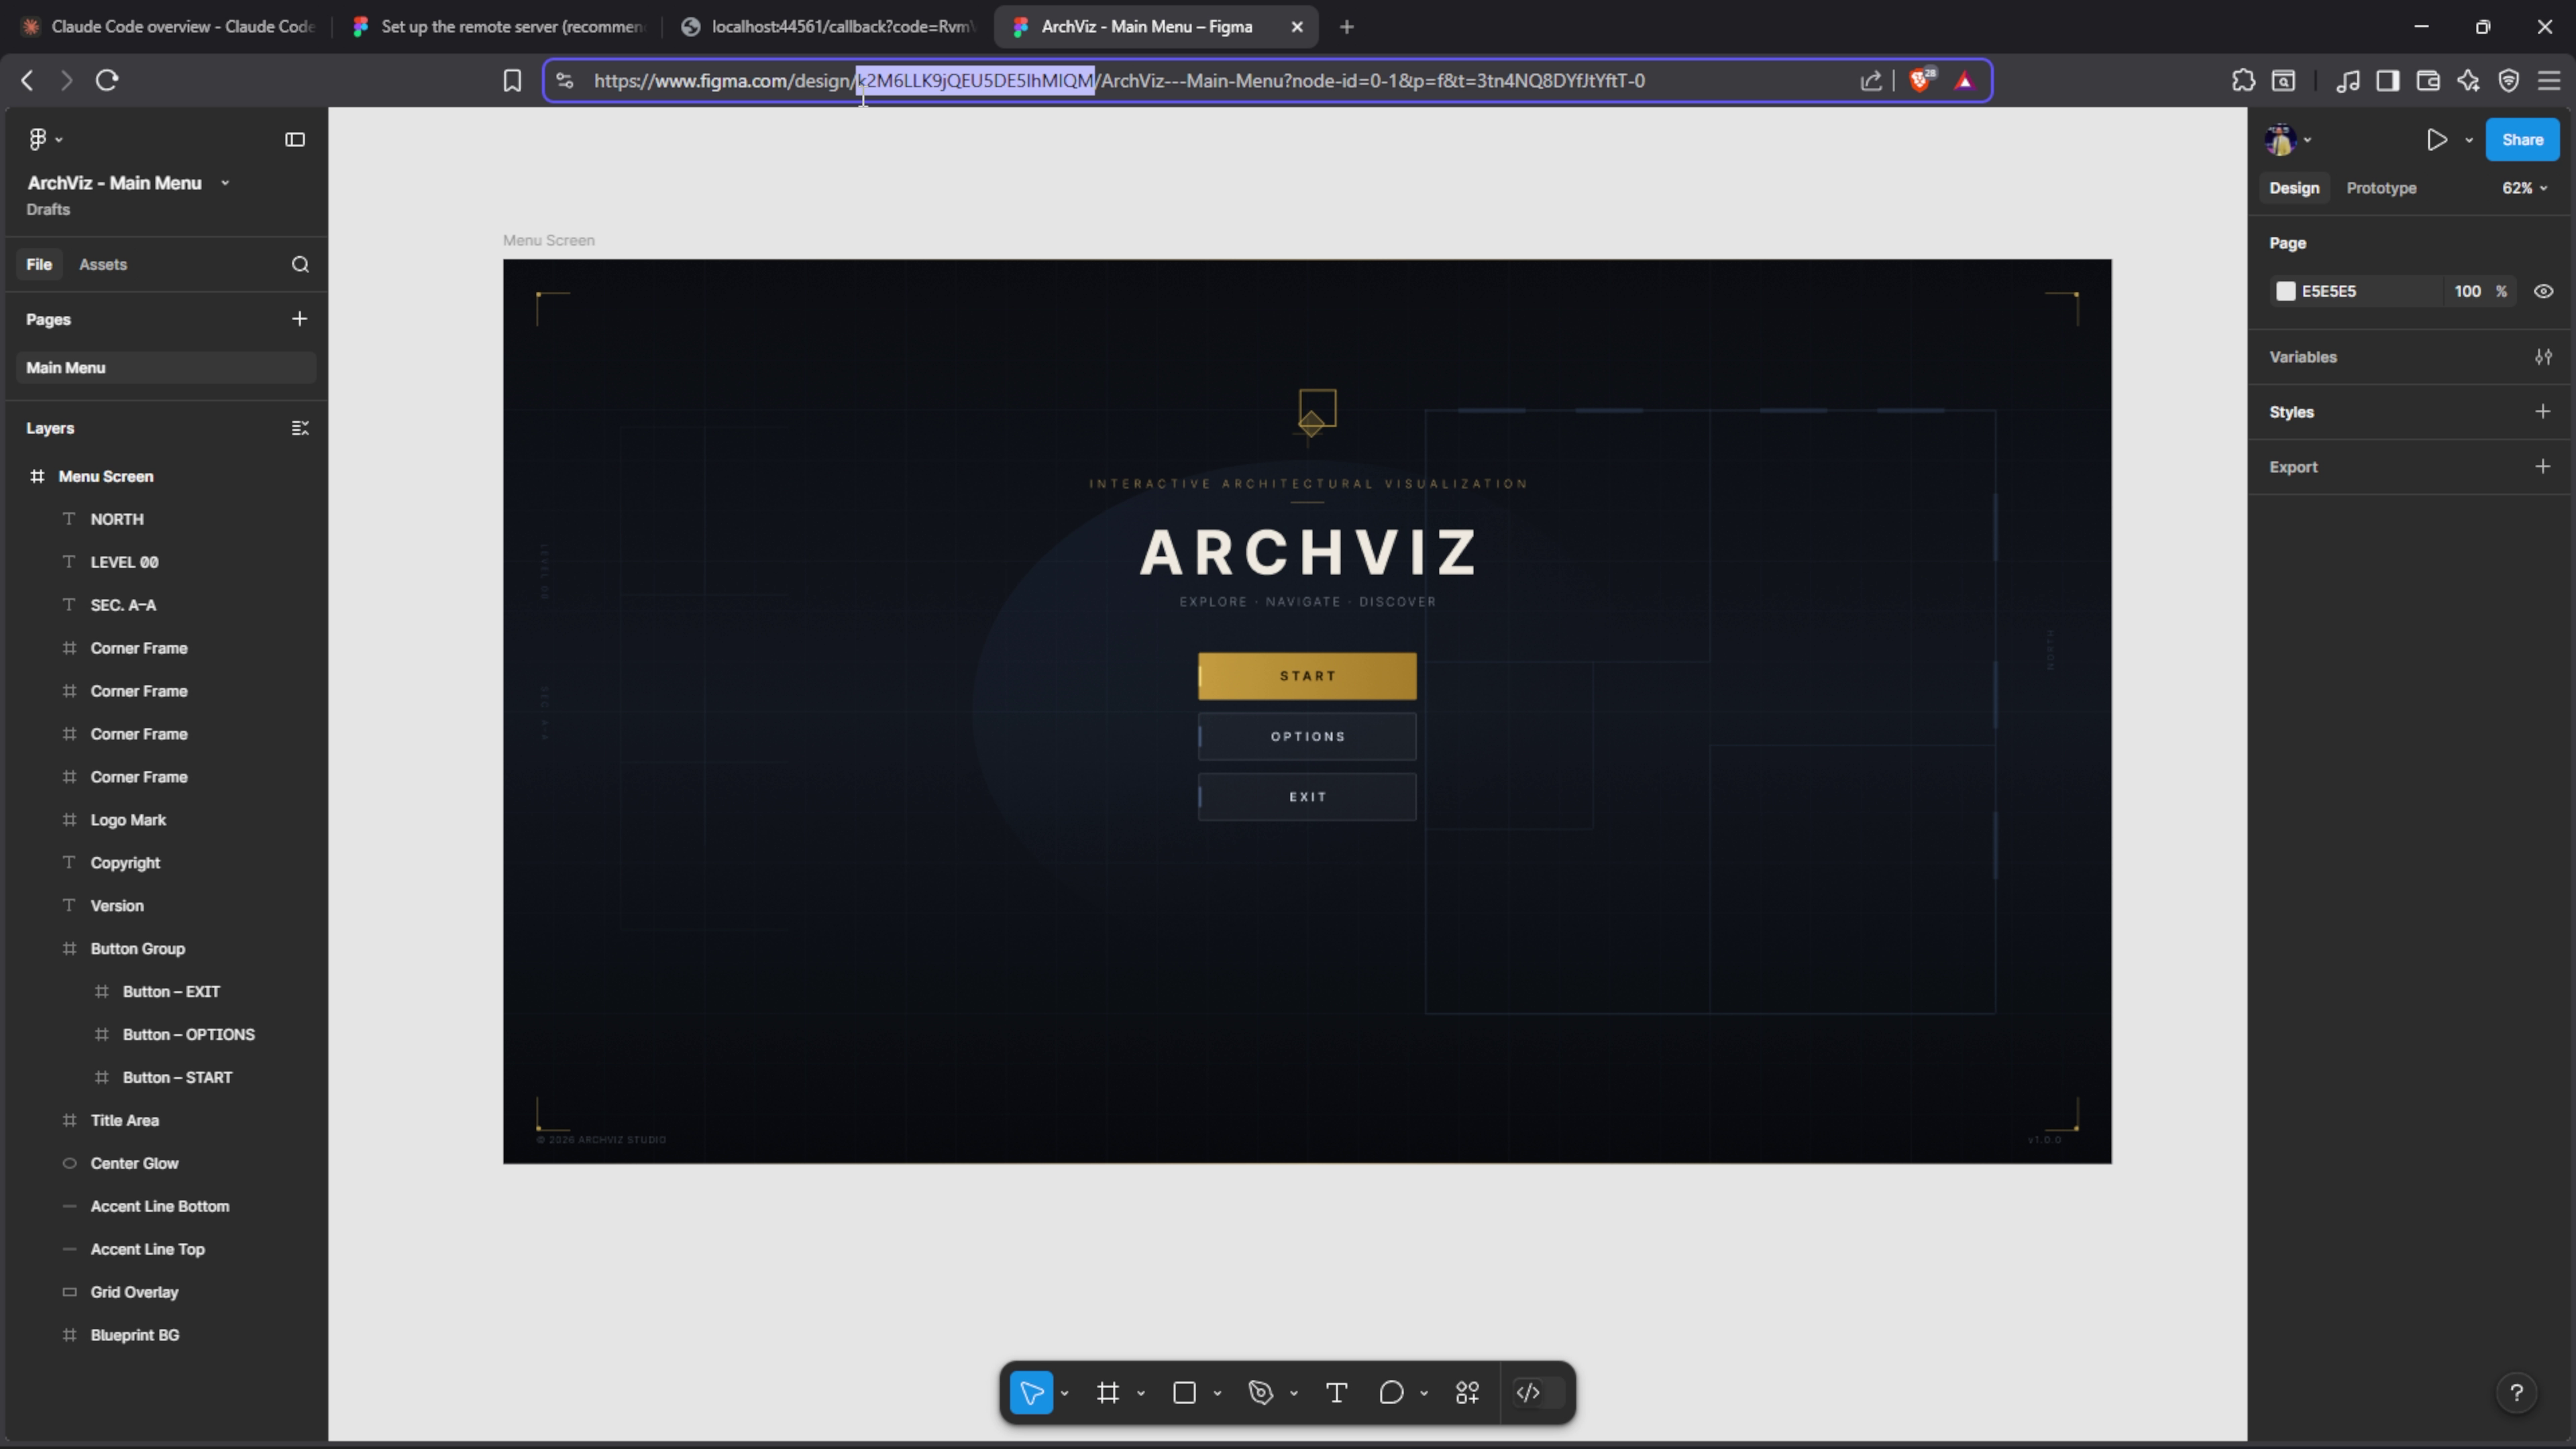Open variables settings icon

pyautogui.click(x=2543, y=357)
